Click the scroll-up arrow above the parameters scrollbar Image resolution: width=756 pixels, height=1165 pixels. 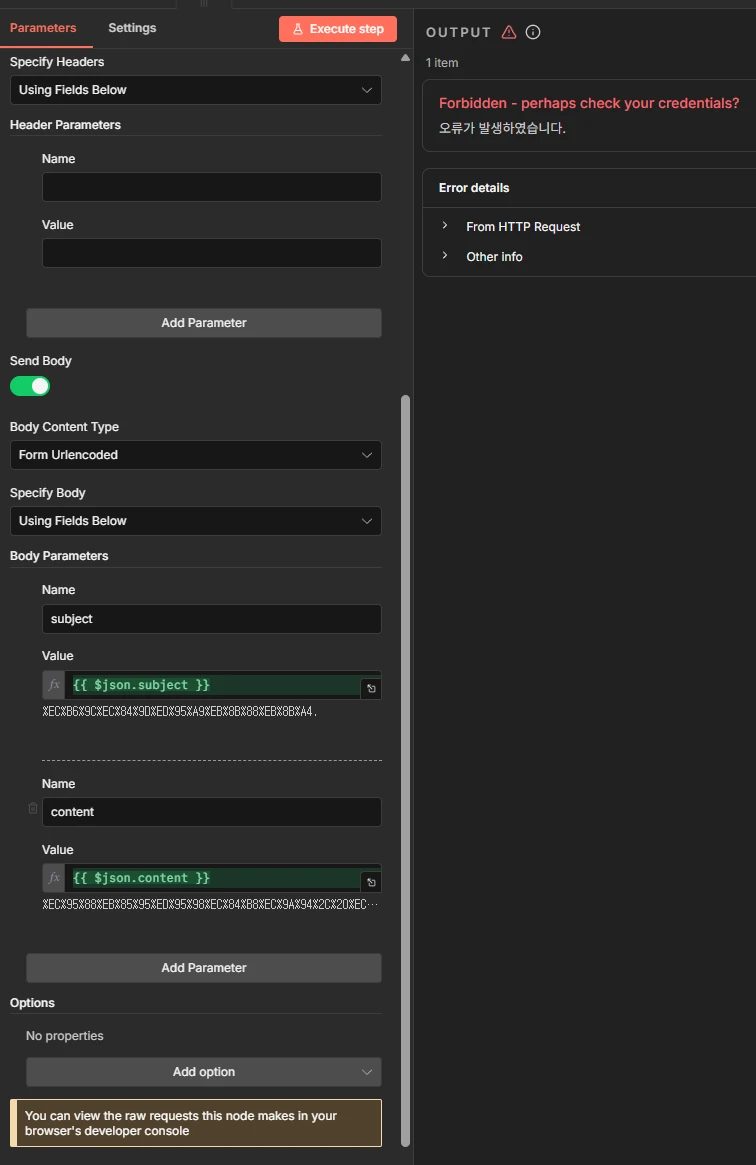pos(405,58)
